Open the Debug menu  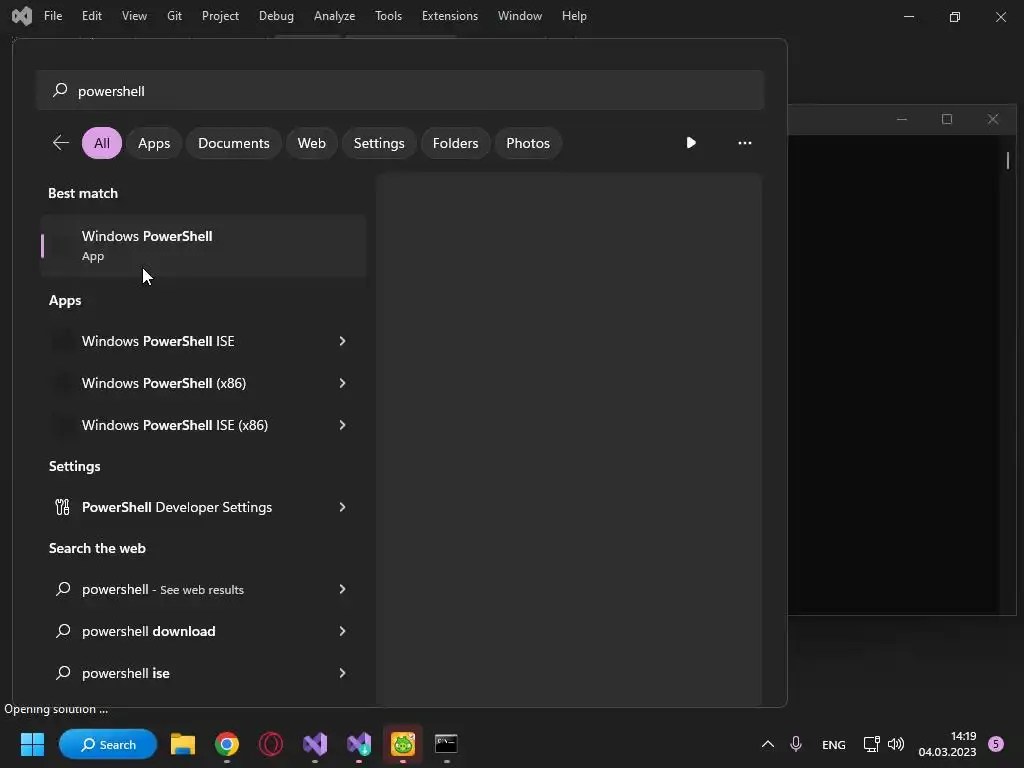[276, 16]
